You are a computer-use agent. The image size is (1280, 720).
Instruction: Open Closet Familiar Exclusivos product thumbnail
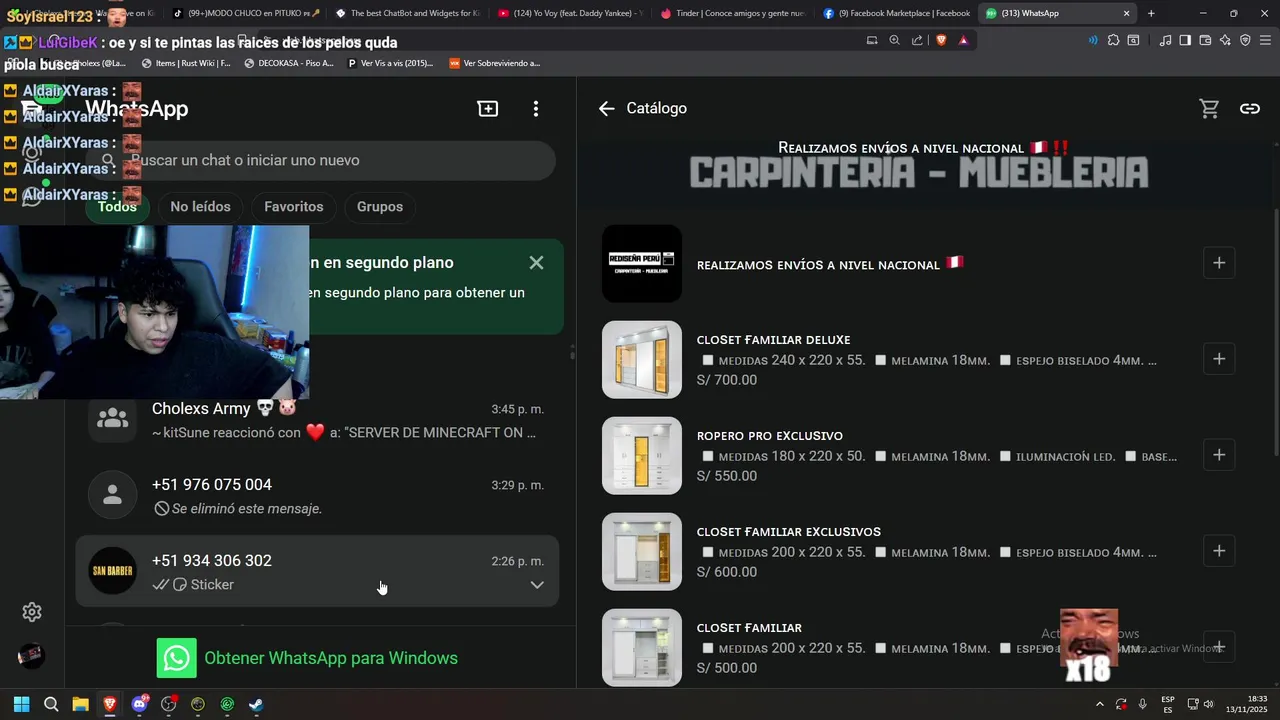tap(642, 551)
